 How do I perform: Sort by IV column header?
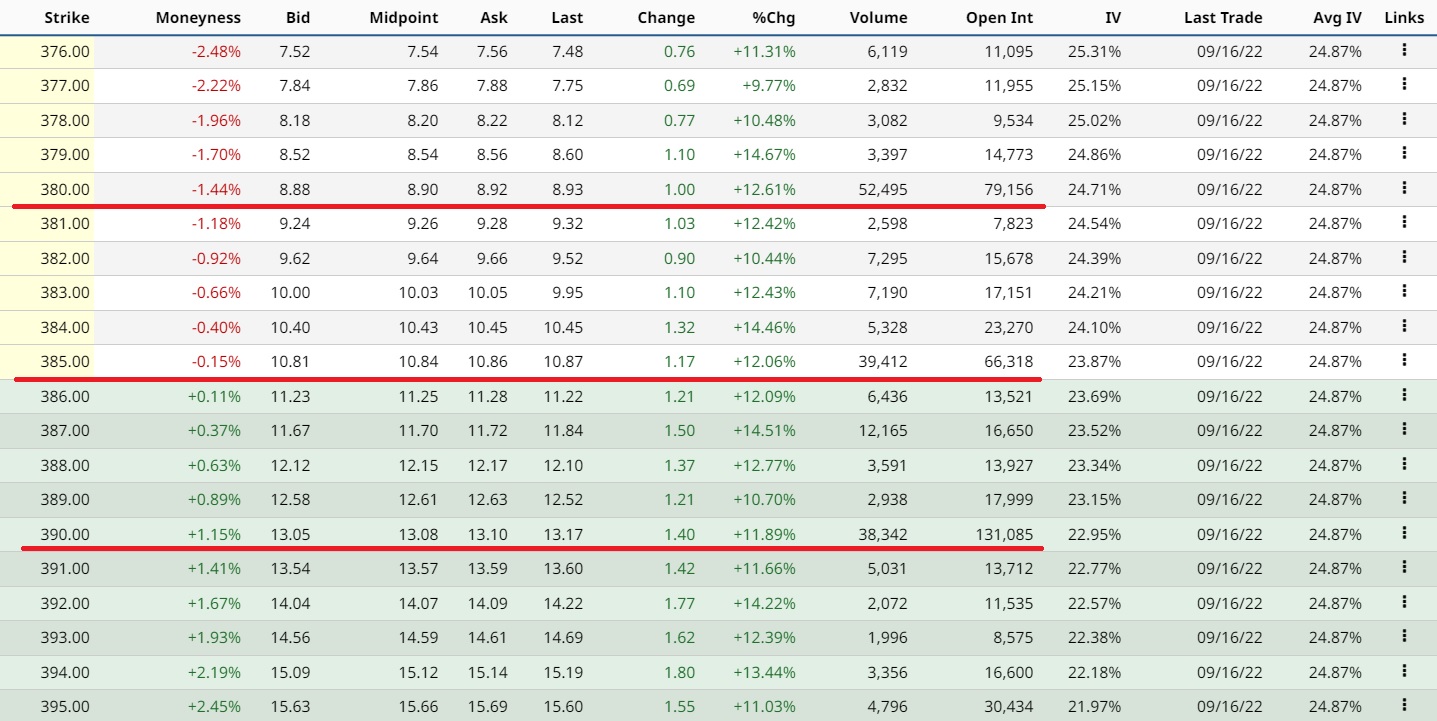coord(1113,17)
